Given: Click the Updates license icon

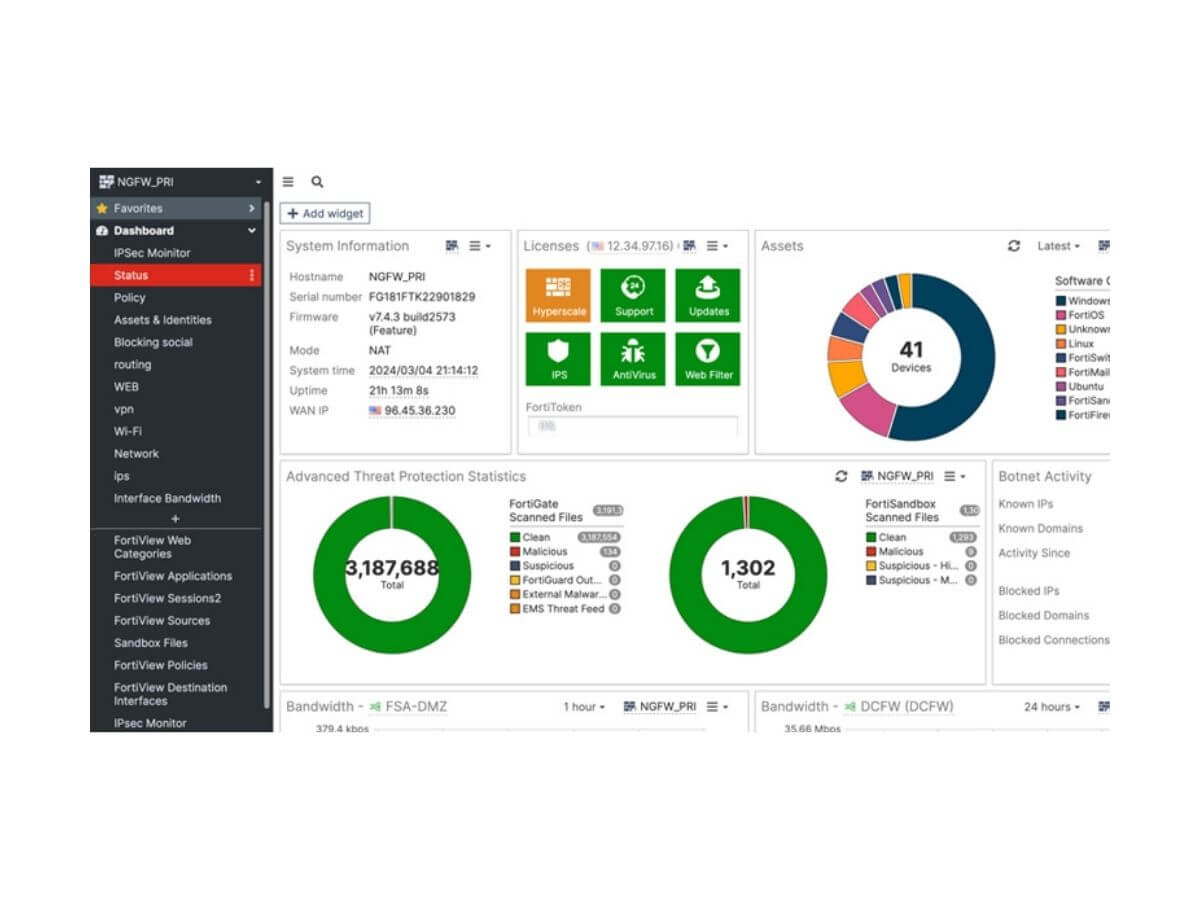Looking at the screenshot, I should (x=708, y=295).
